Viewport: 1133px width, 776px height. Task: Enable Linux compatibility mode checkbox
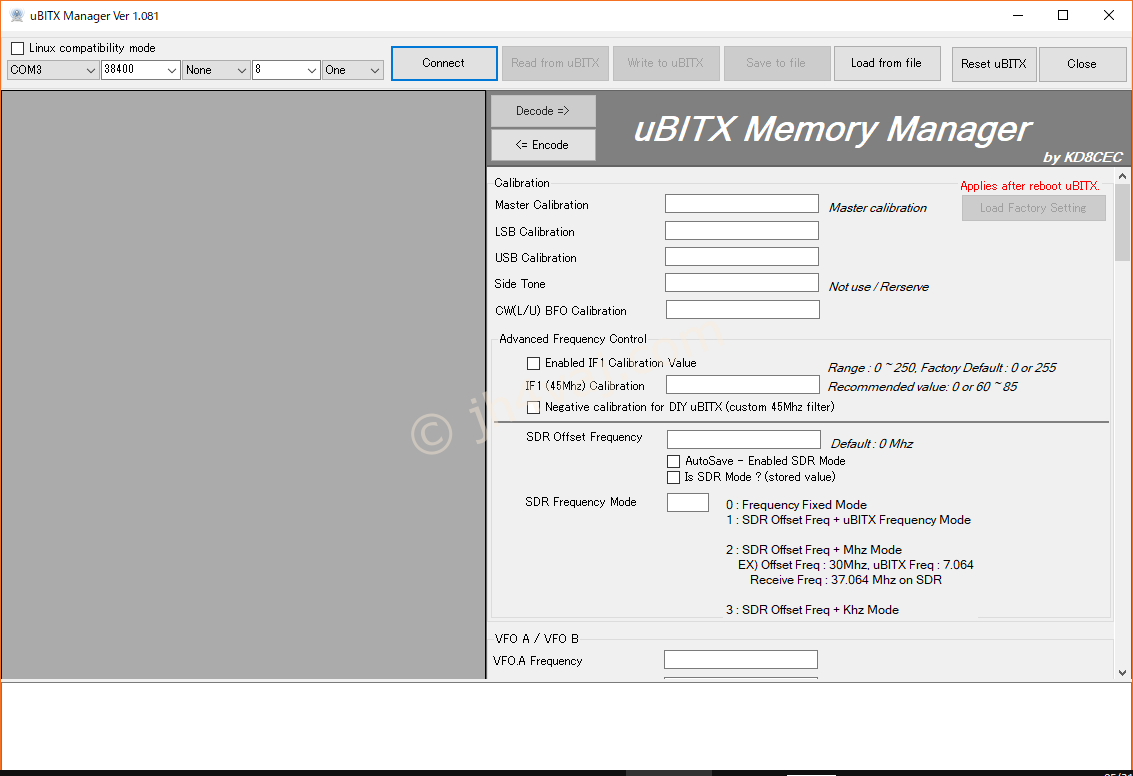[x=17, y=48]
